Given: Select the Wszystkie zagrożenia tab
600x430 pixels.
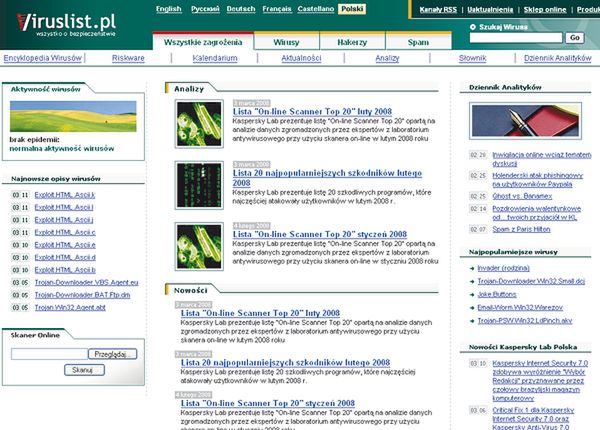Looking at the screenshot, I should 203,42.
